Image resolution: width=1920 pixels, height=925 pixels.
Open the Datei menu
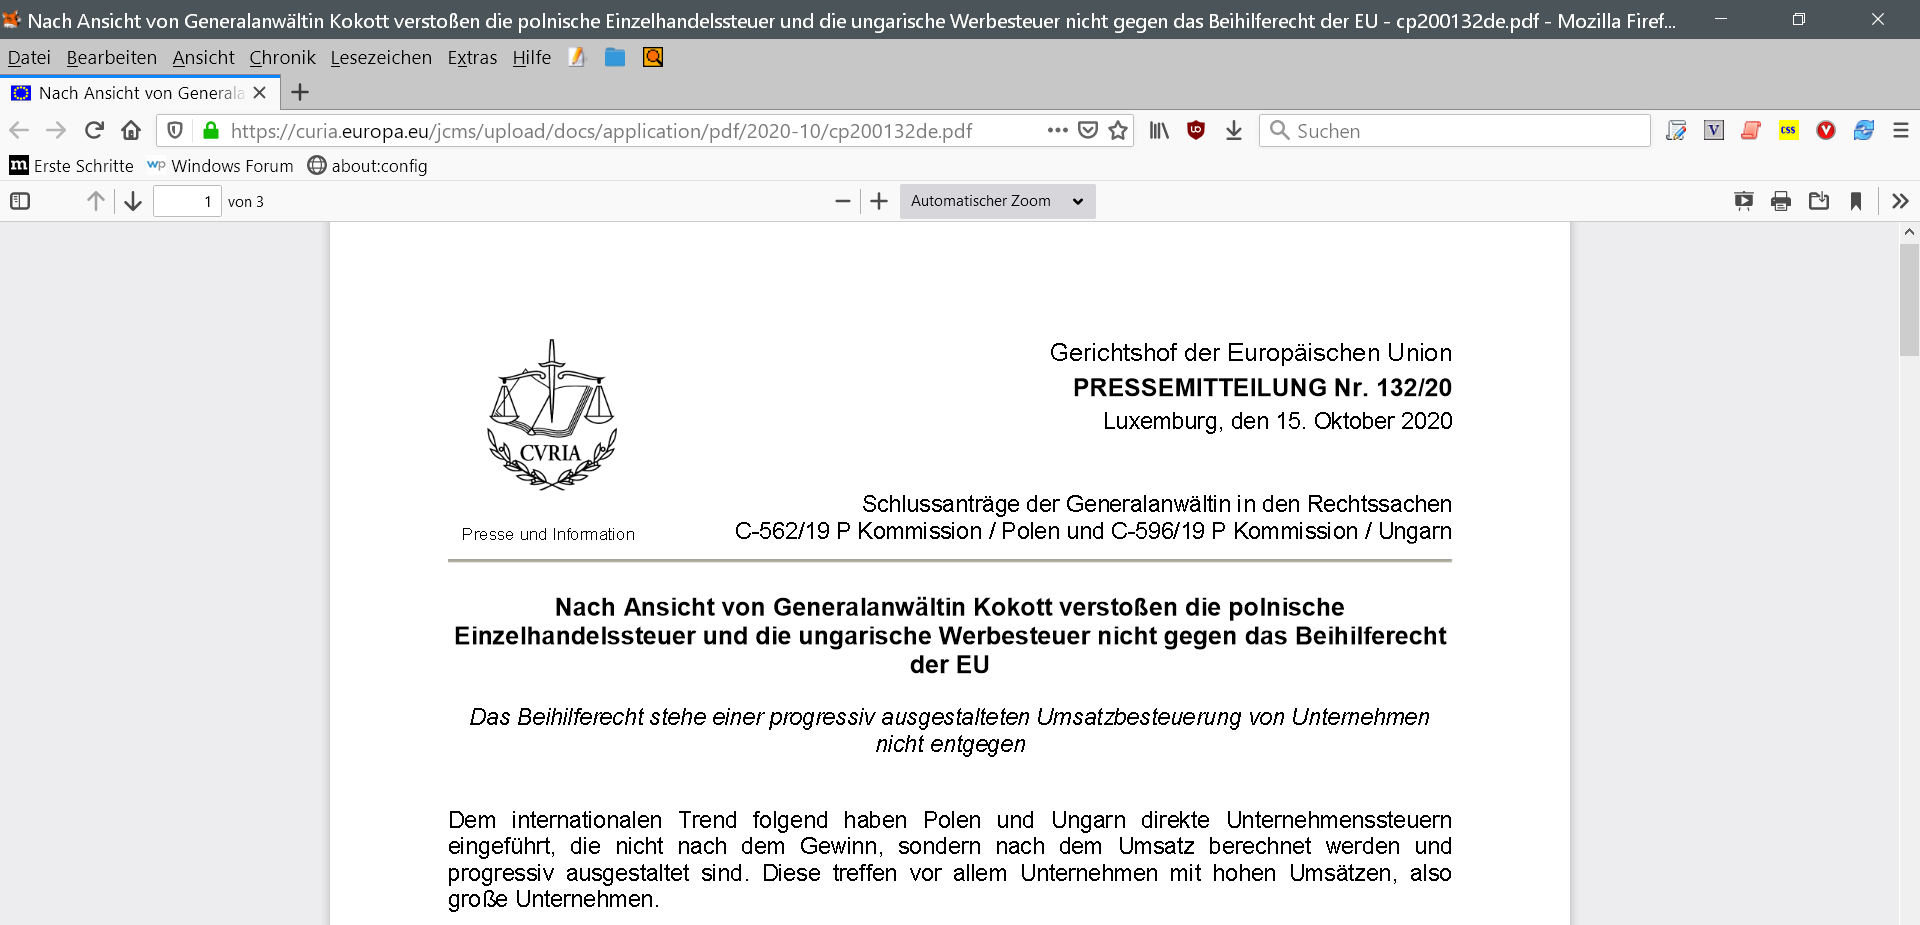click(29, 58)
